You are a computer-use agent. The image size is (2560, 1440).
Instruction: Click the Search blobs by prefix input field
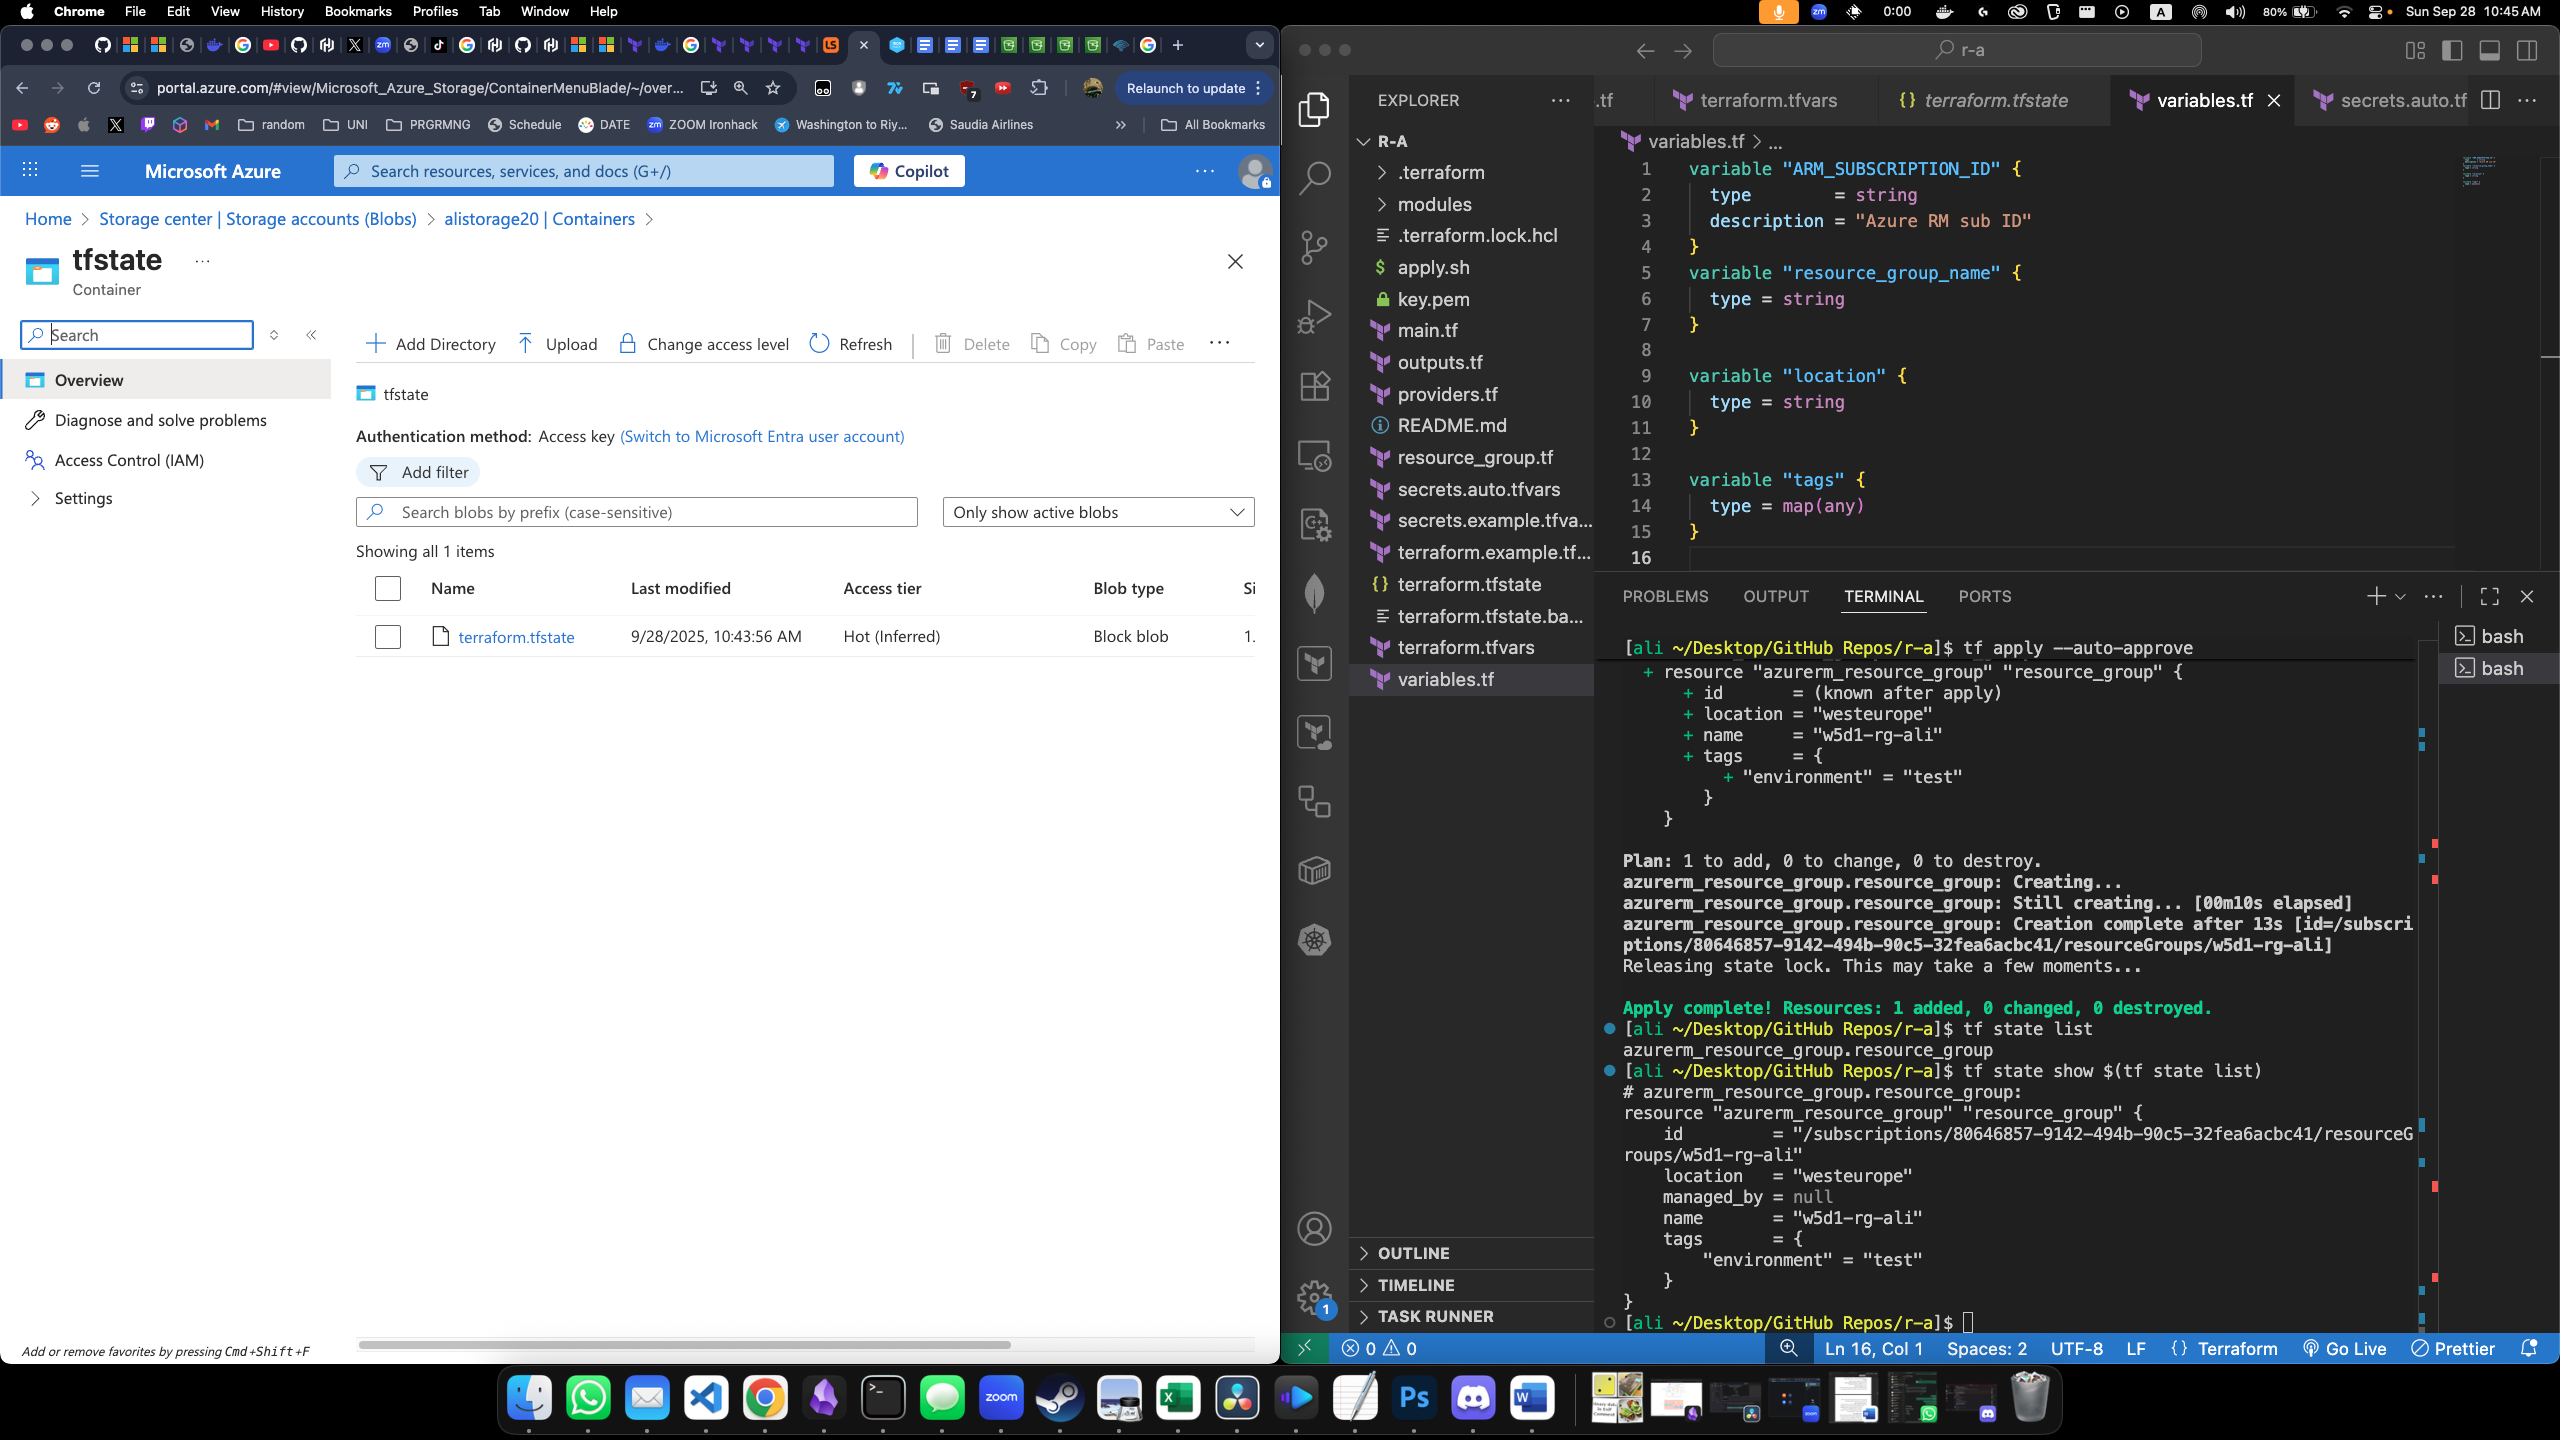pyautogui.click(x=637, y=512)
